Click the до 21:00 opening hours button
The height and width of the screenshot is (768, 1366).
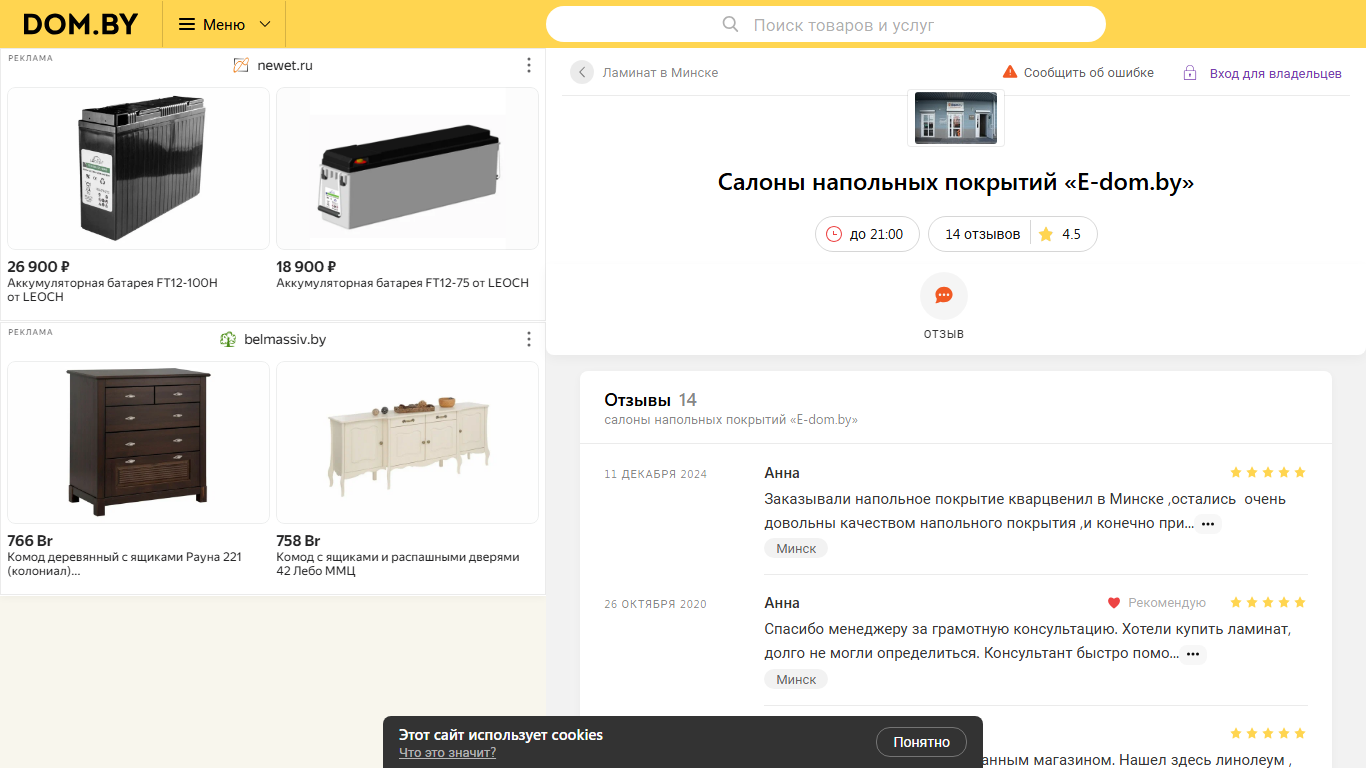click(867, 234)
